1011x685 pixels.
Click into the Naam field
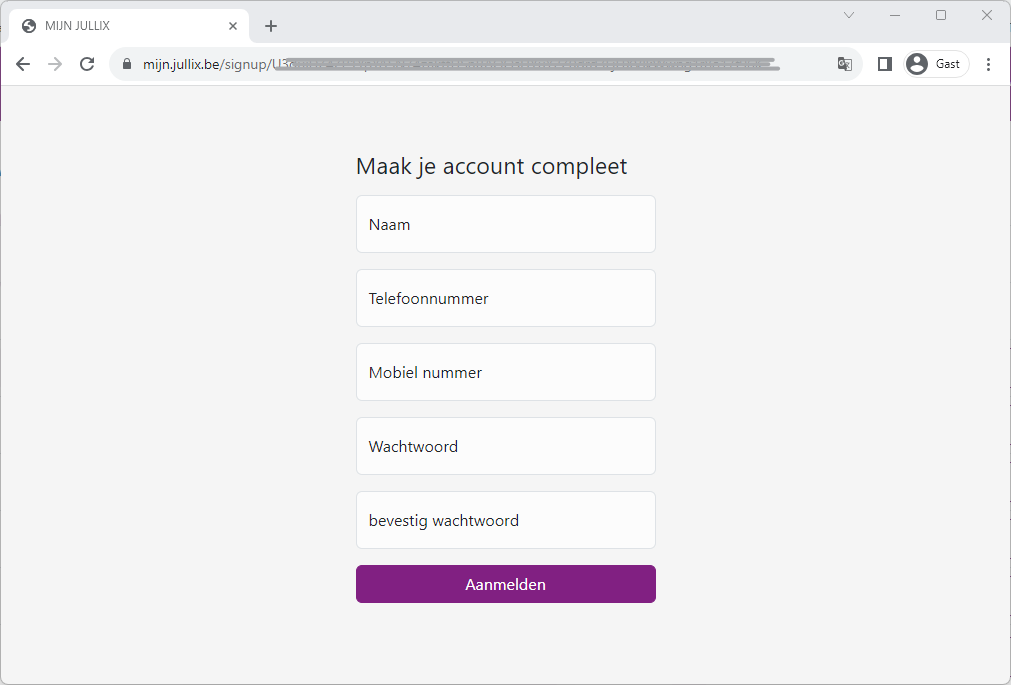[x=506, y=224]
